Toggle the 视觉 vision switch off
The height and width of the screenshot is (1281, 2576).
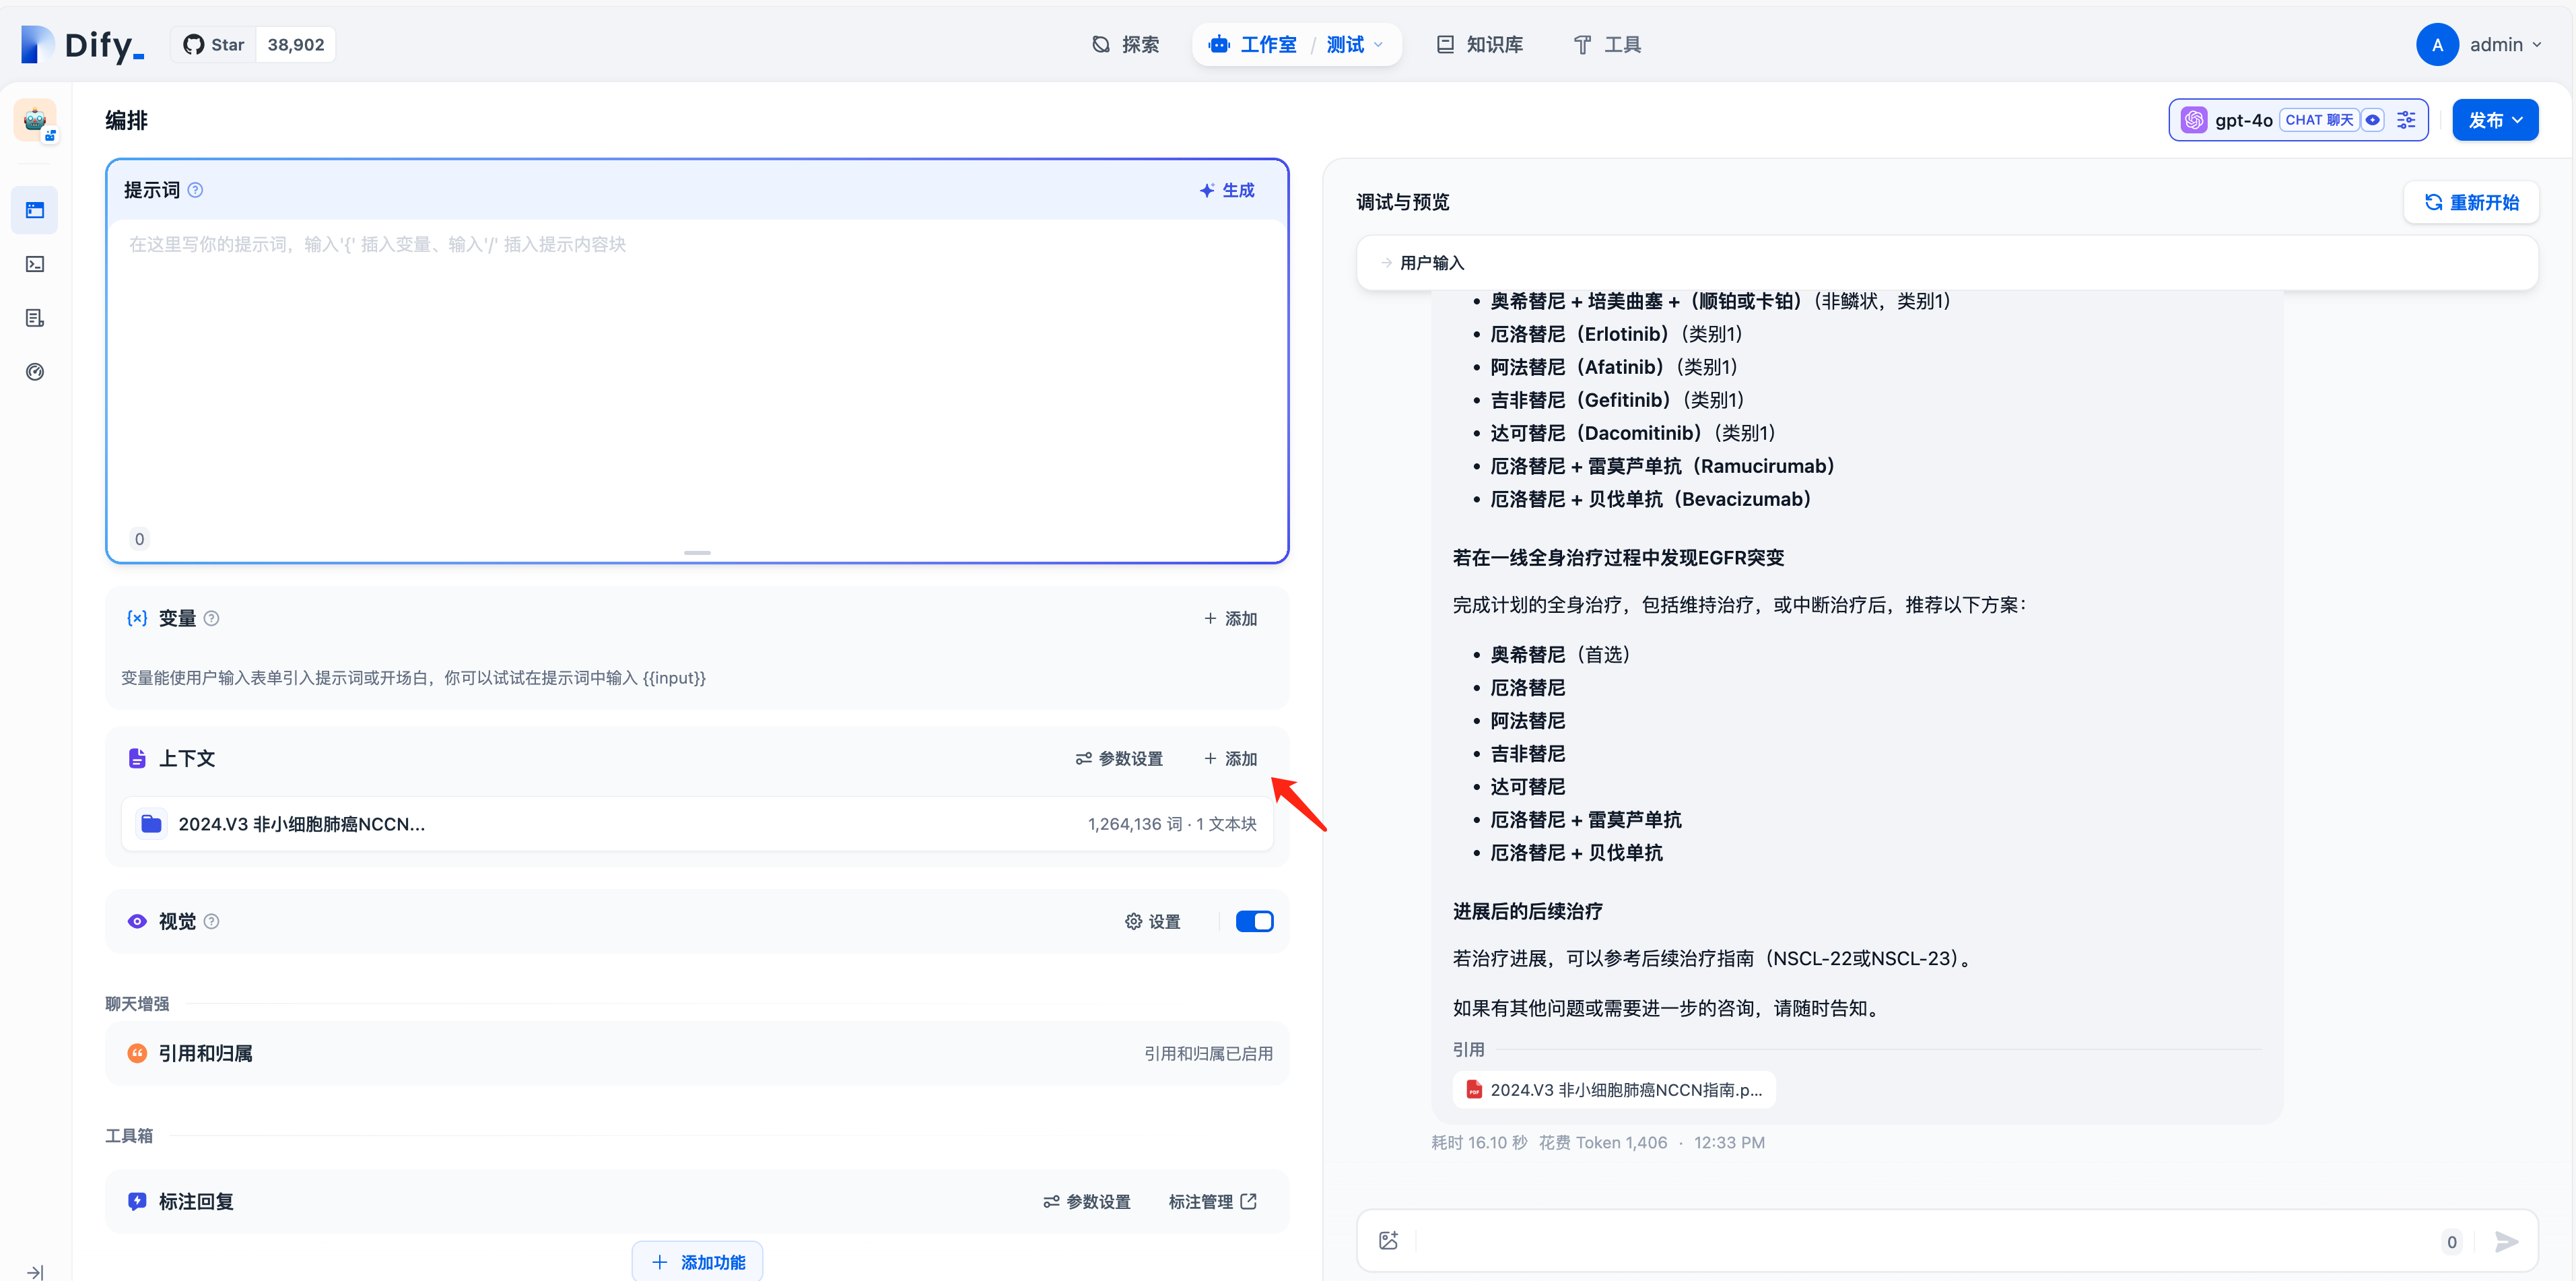pyautogui.click(x=1254, y=921)
